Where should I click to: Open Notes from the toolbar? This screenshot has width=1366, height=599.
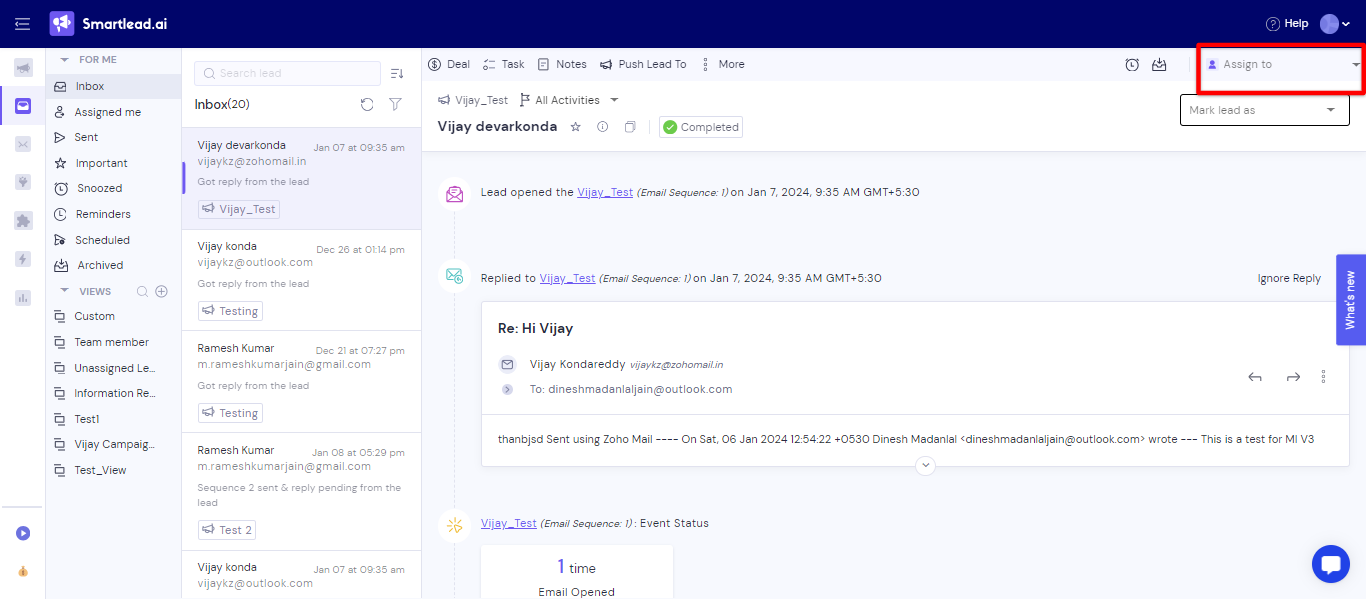(x=562, y=64)
